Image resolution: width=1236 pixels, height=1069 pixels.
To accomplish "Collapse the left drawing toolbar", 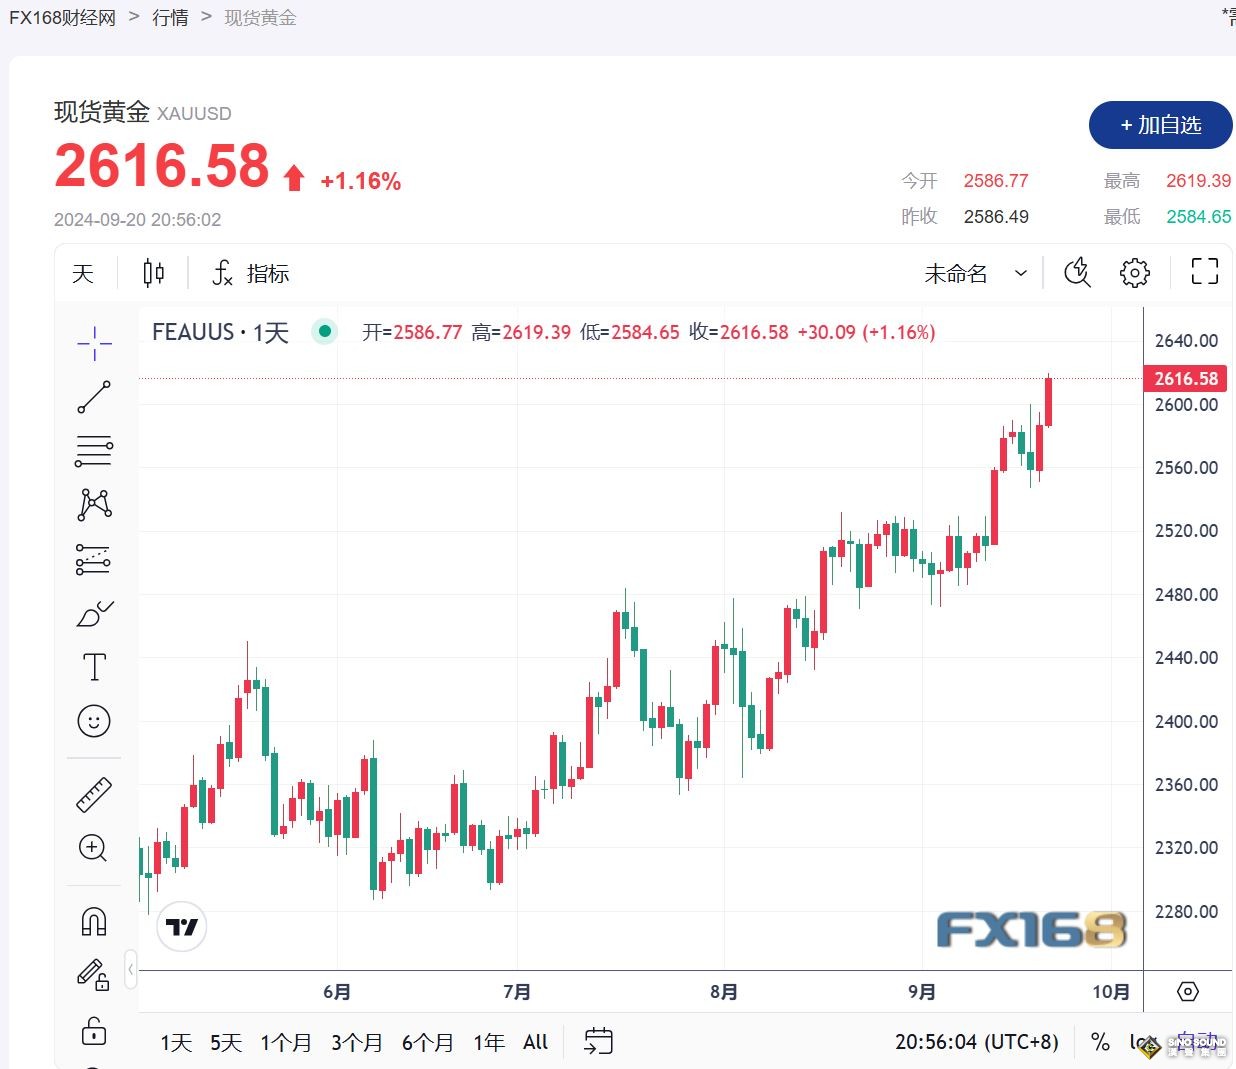I will coord(131,969).
